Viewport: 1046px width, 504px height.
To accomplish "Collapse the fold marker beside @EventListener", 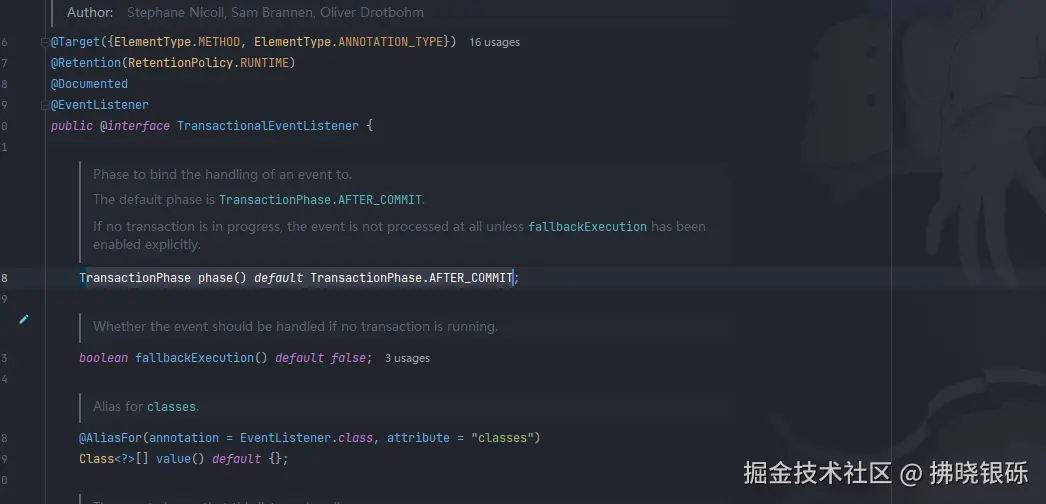I will pyautogui.click(x=45, y=105).
